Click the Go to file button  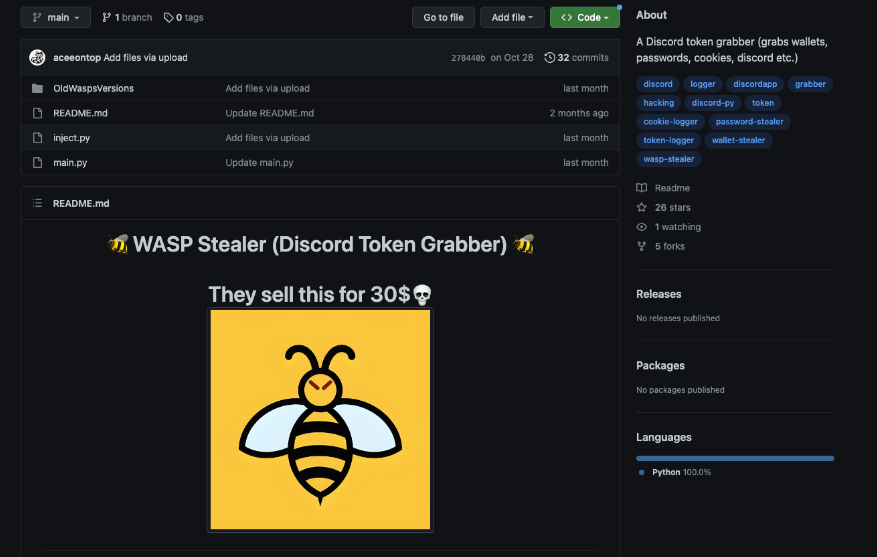[x=443, y=17]
